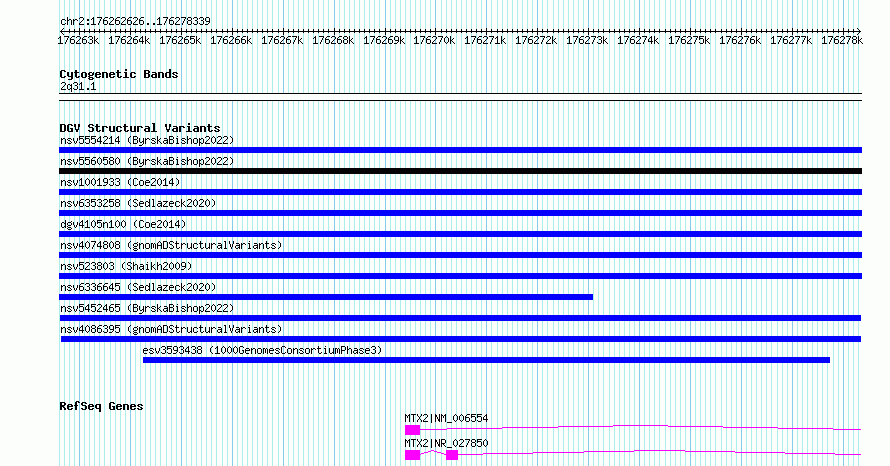Open the MTX2|NM_006554 gene label

[446, 418]
